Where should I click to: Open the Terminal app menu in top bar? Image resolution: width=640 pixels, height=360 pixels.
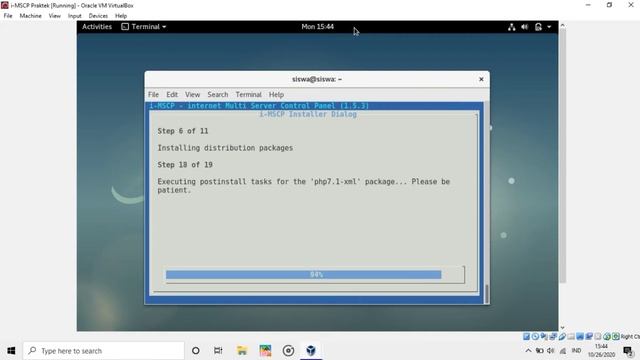144,27
